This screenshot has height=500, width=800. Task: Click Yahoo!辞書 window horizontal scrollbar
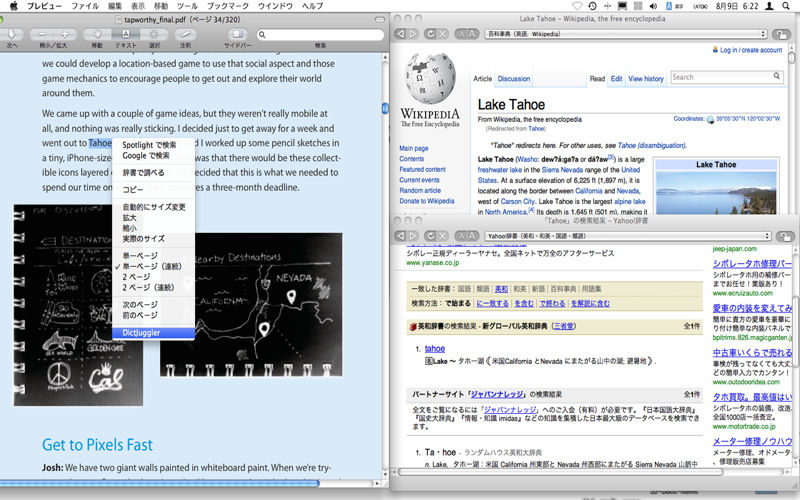(x=560, y=472)
